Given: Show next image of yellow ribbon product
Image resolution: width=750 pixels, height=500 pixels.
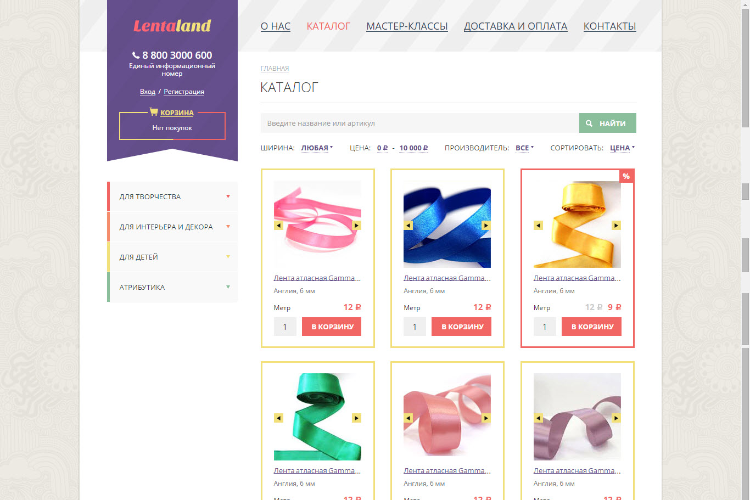Looking at the screenshot, I should click(x=616, y=225).
